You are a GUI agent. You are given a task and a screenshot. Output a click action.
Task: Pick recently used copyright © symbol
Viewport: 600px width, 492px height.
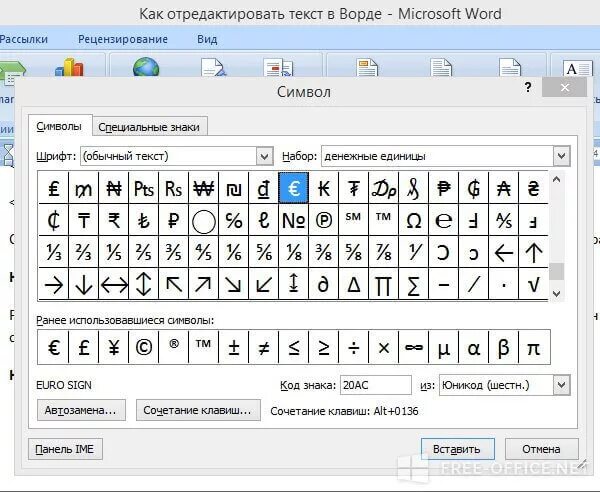coord(143,347)
